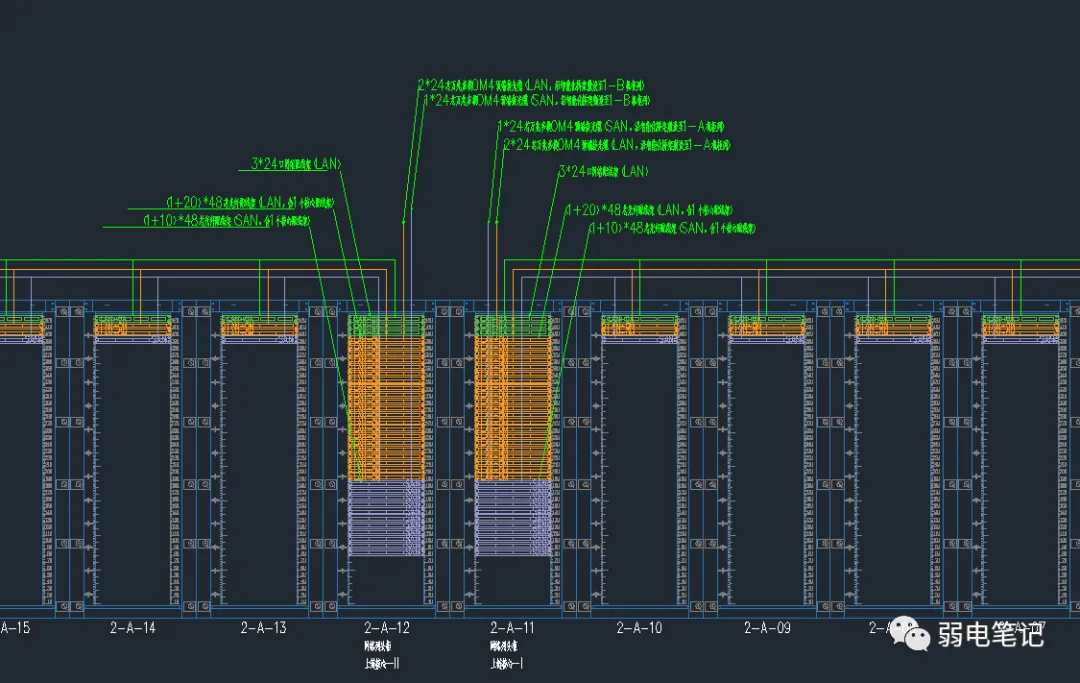Select the orange patch panel block in rack 2-A-12
The height and width of the screenshot is (683, 1080).
click(386, 408)
